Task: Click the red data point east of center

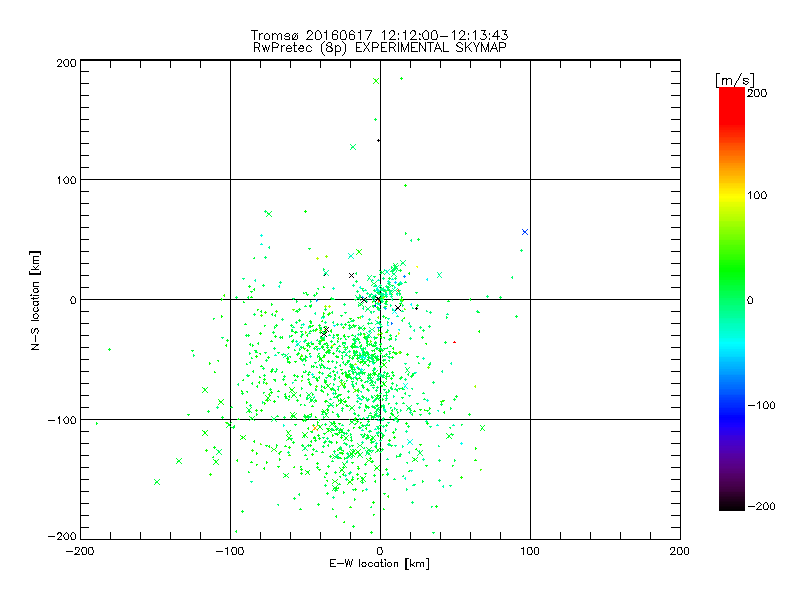Action: tap(454, 342)
